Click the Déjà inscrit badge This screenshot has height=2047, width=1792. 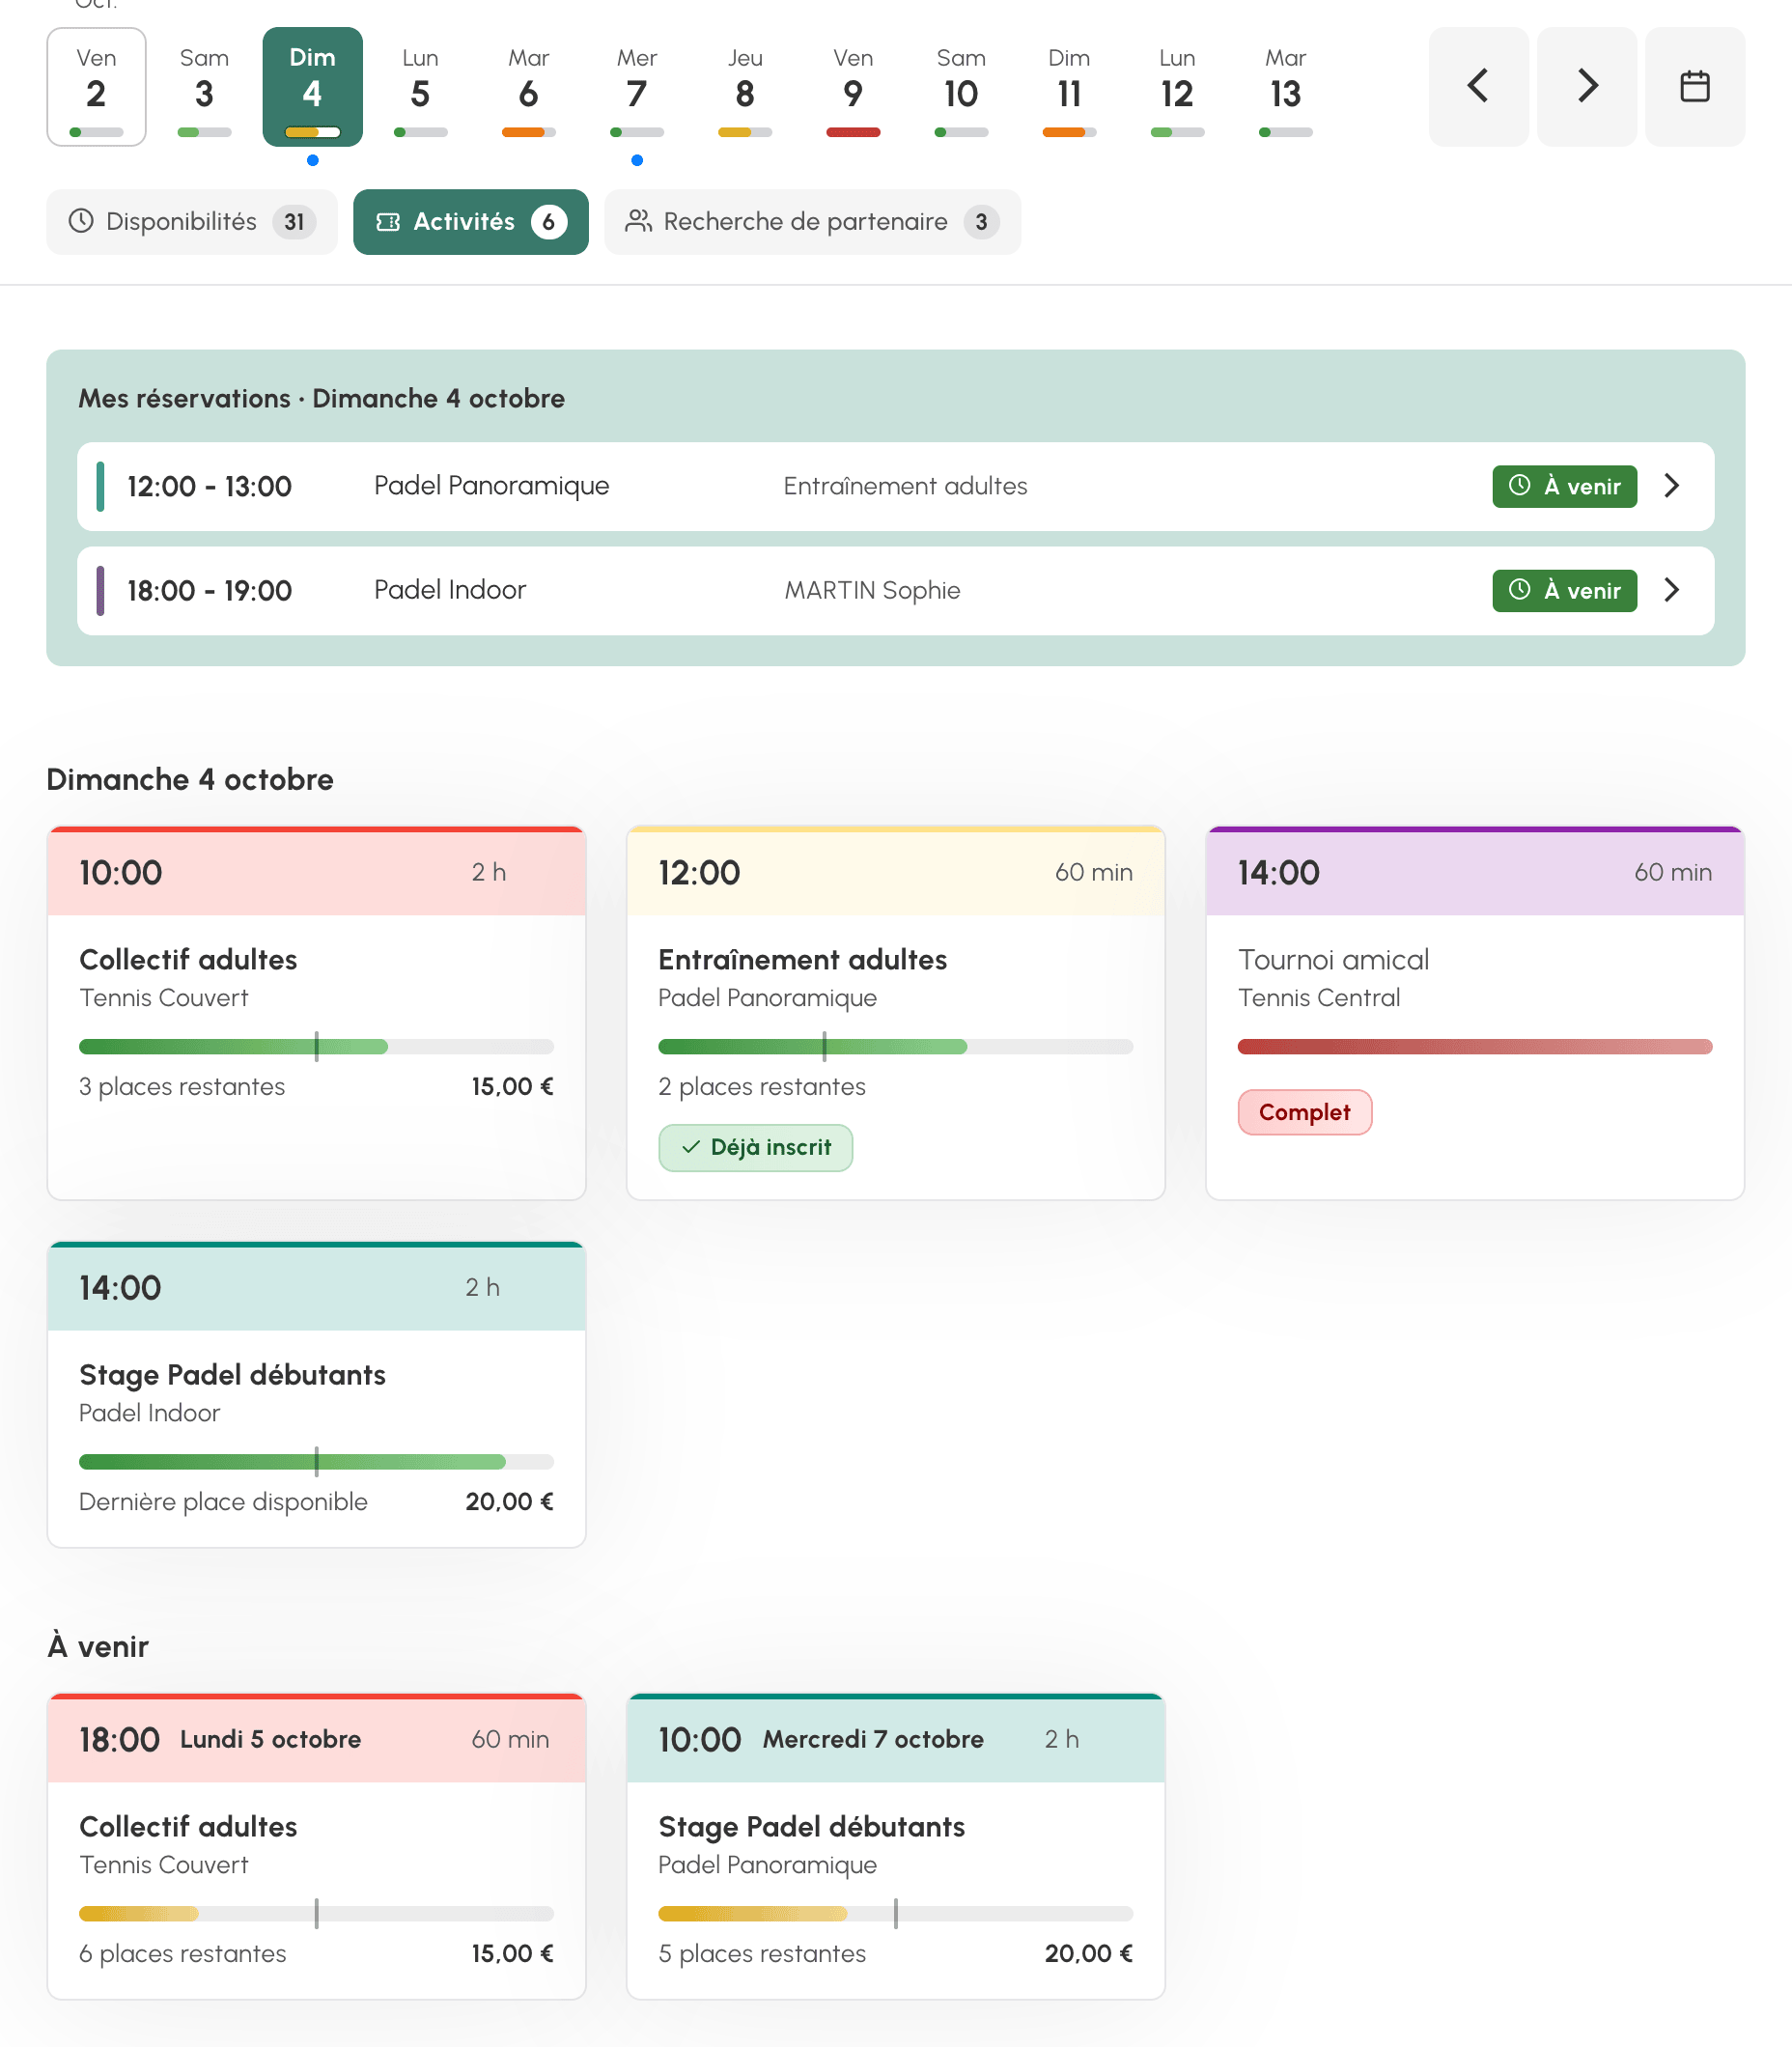pos(755,1147)
